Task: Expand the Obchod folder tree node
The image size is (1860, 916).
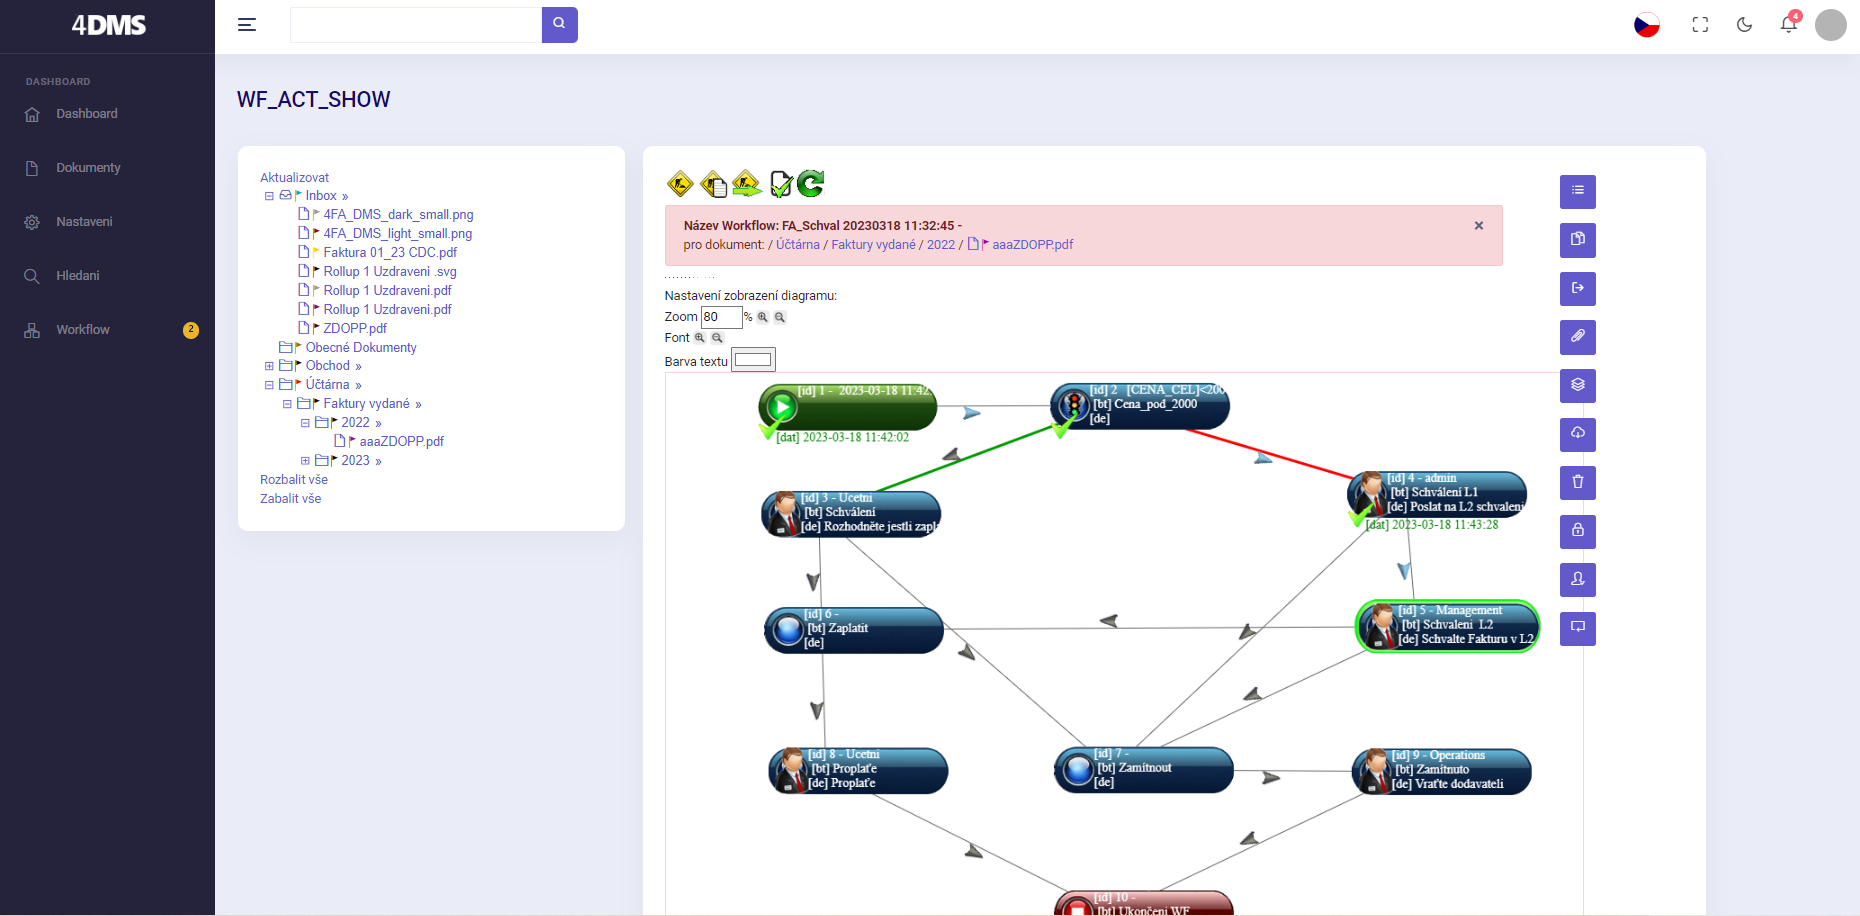Action: 269,366
